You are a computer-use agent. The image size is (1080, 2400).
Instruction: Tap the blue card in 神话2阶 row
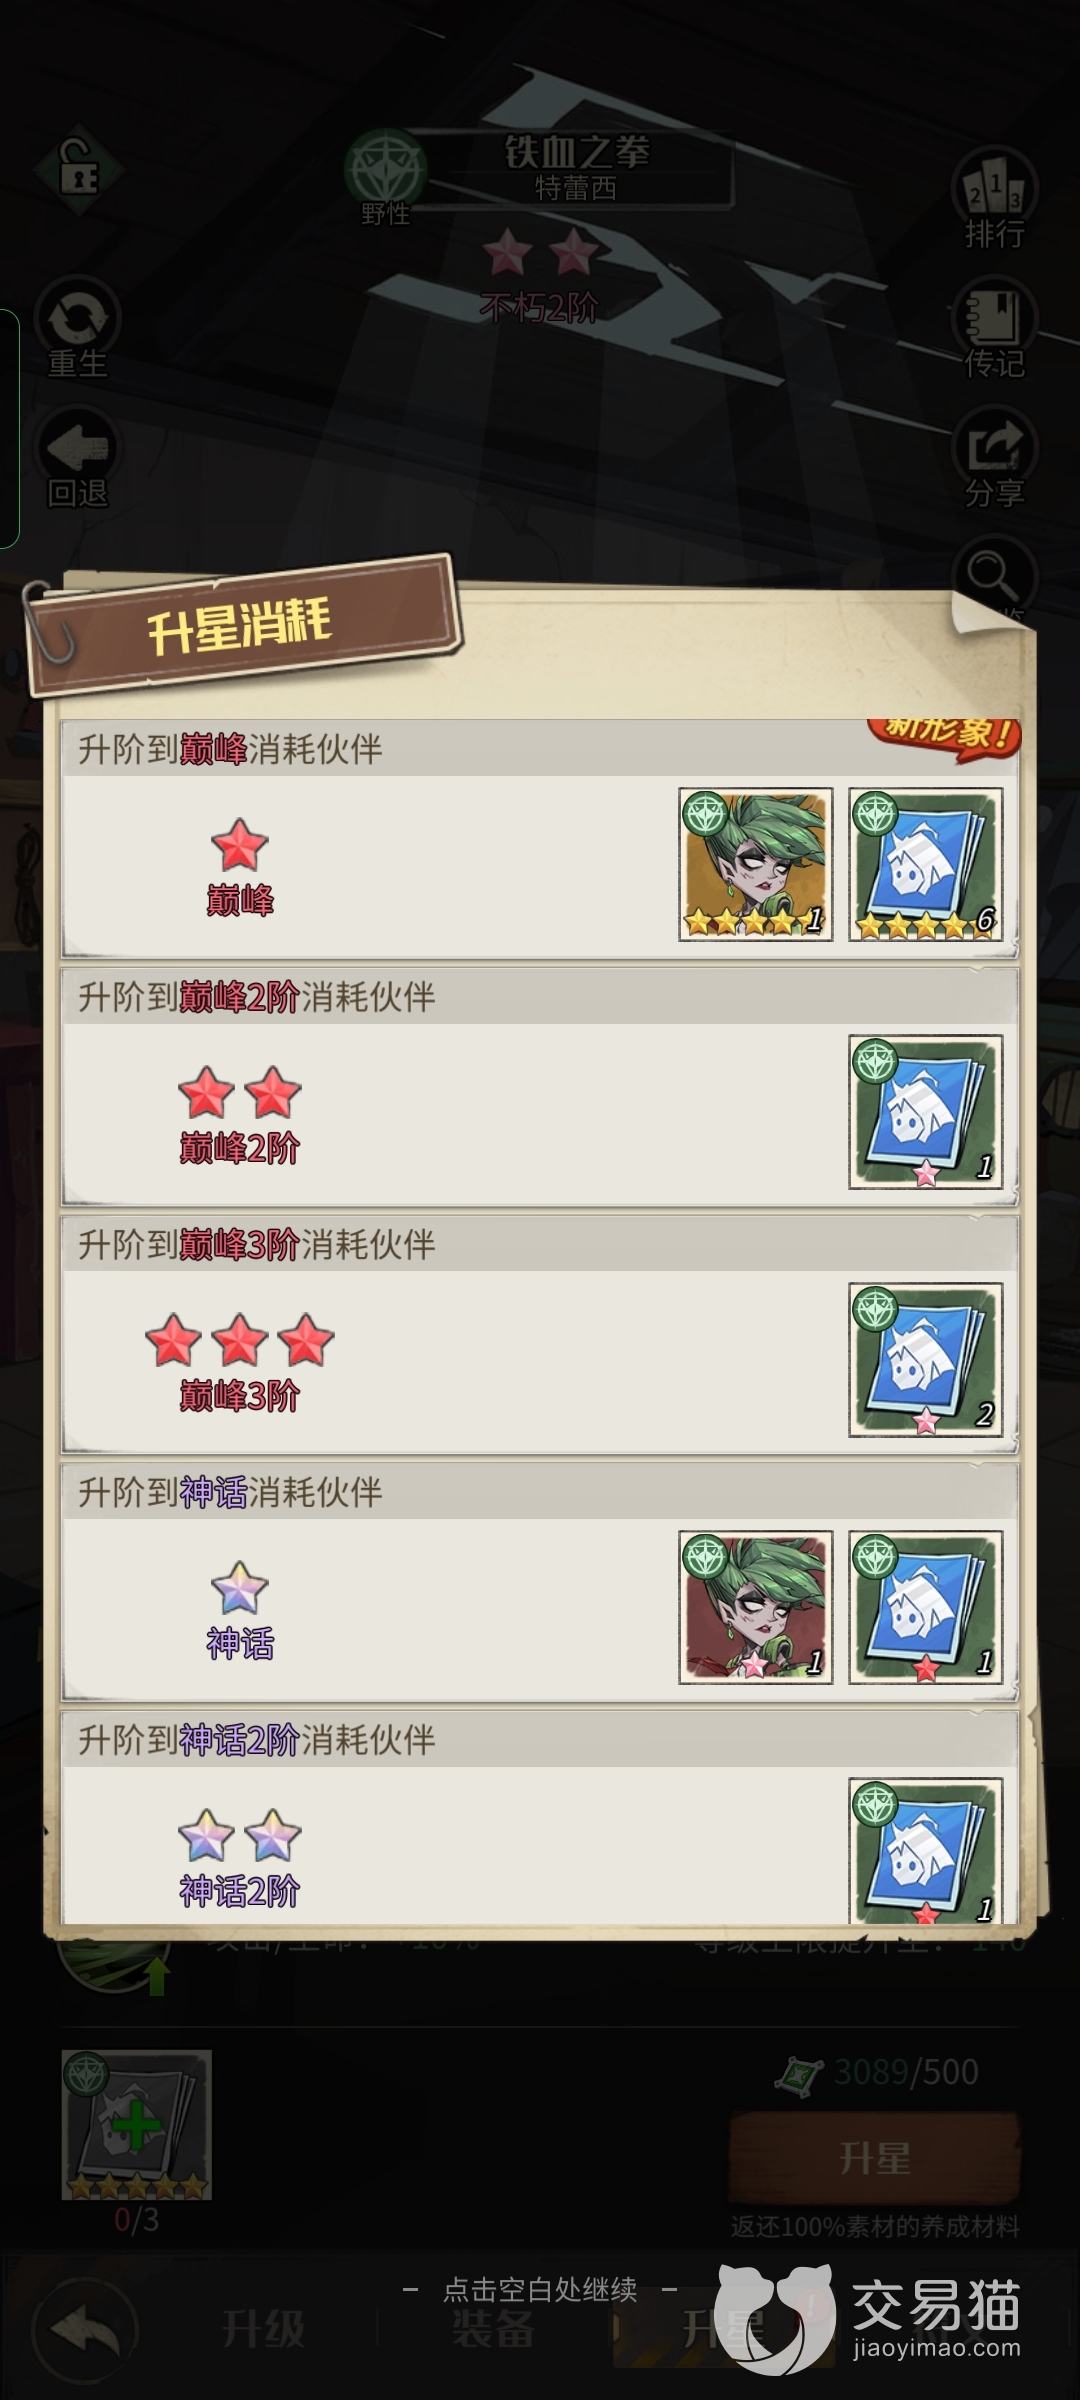pyautogui.click(x=926, y=1850)
